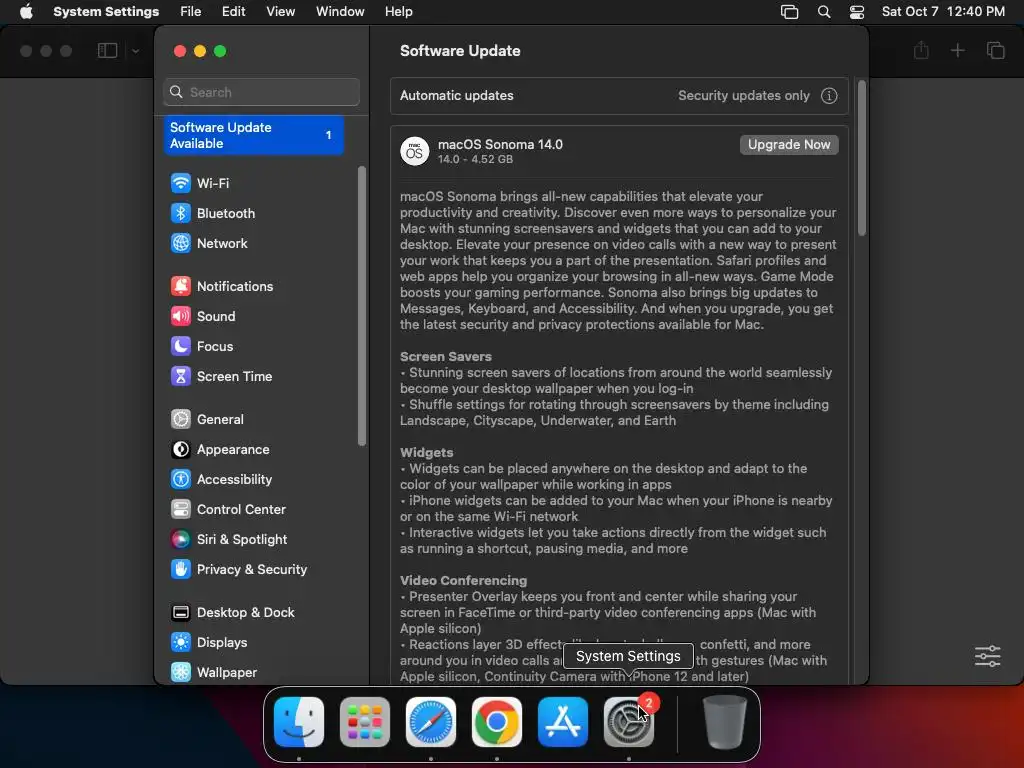The width and height of the screenshot is (1024, 768).
Task: Expand sidebar dropdown chevron in background window
Action: tap(135, 51)
